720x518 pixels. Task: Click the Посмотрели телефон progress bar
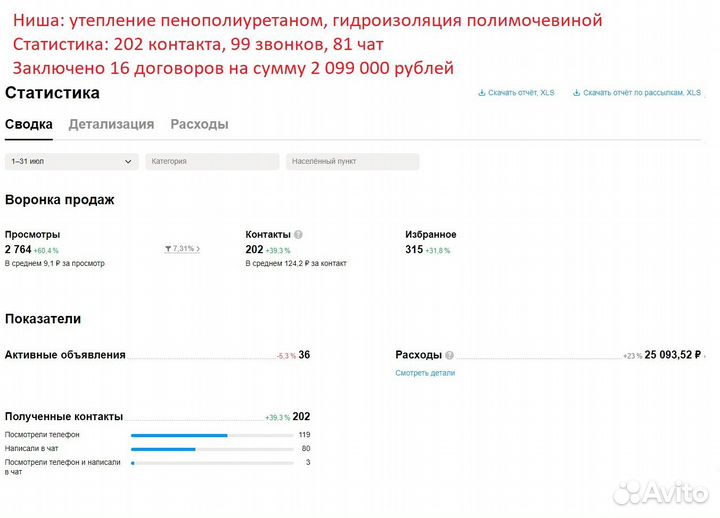click(x=212, y=435)
